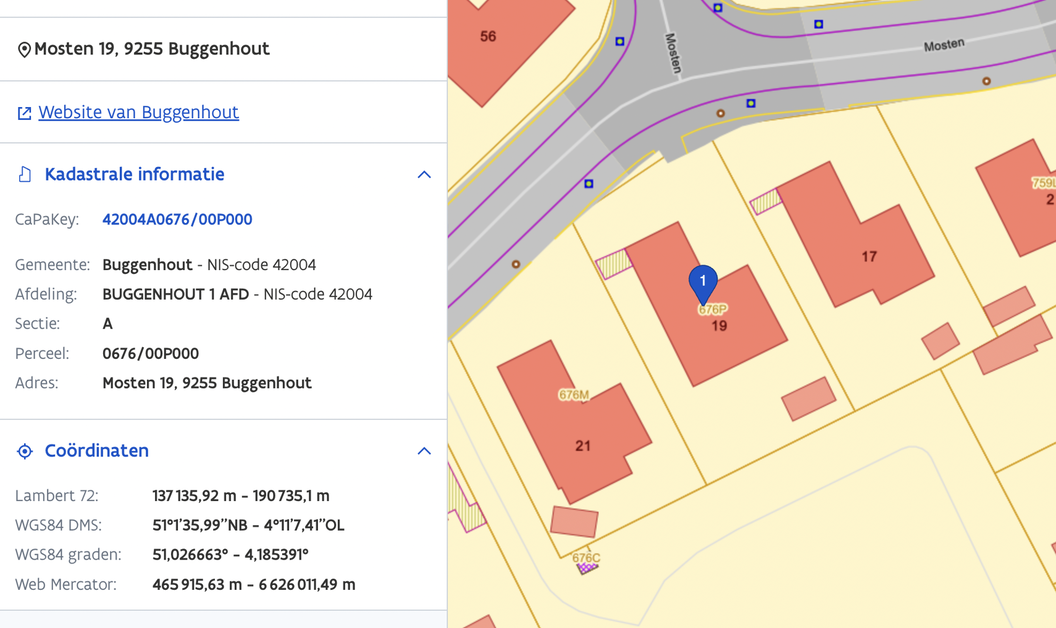Viewport: 1056px width, 628px height.
Task: Click the blue map marker numbered 1
Action: (x=703, y=281)
